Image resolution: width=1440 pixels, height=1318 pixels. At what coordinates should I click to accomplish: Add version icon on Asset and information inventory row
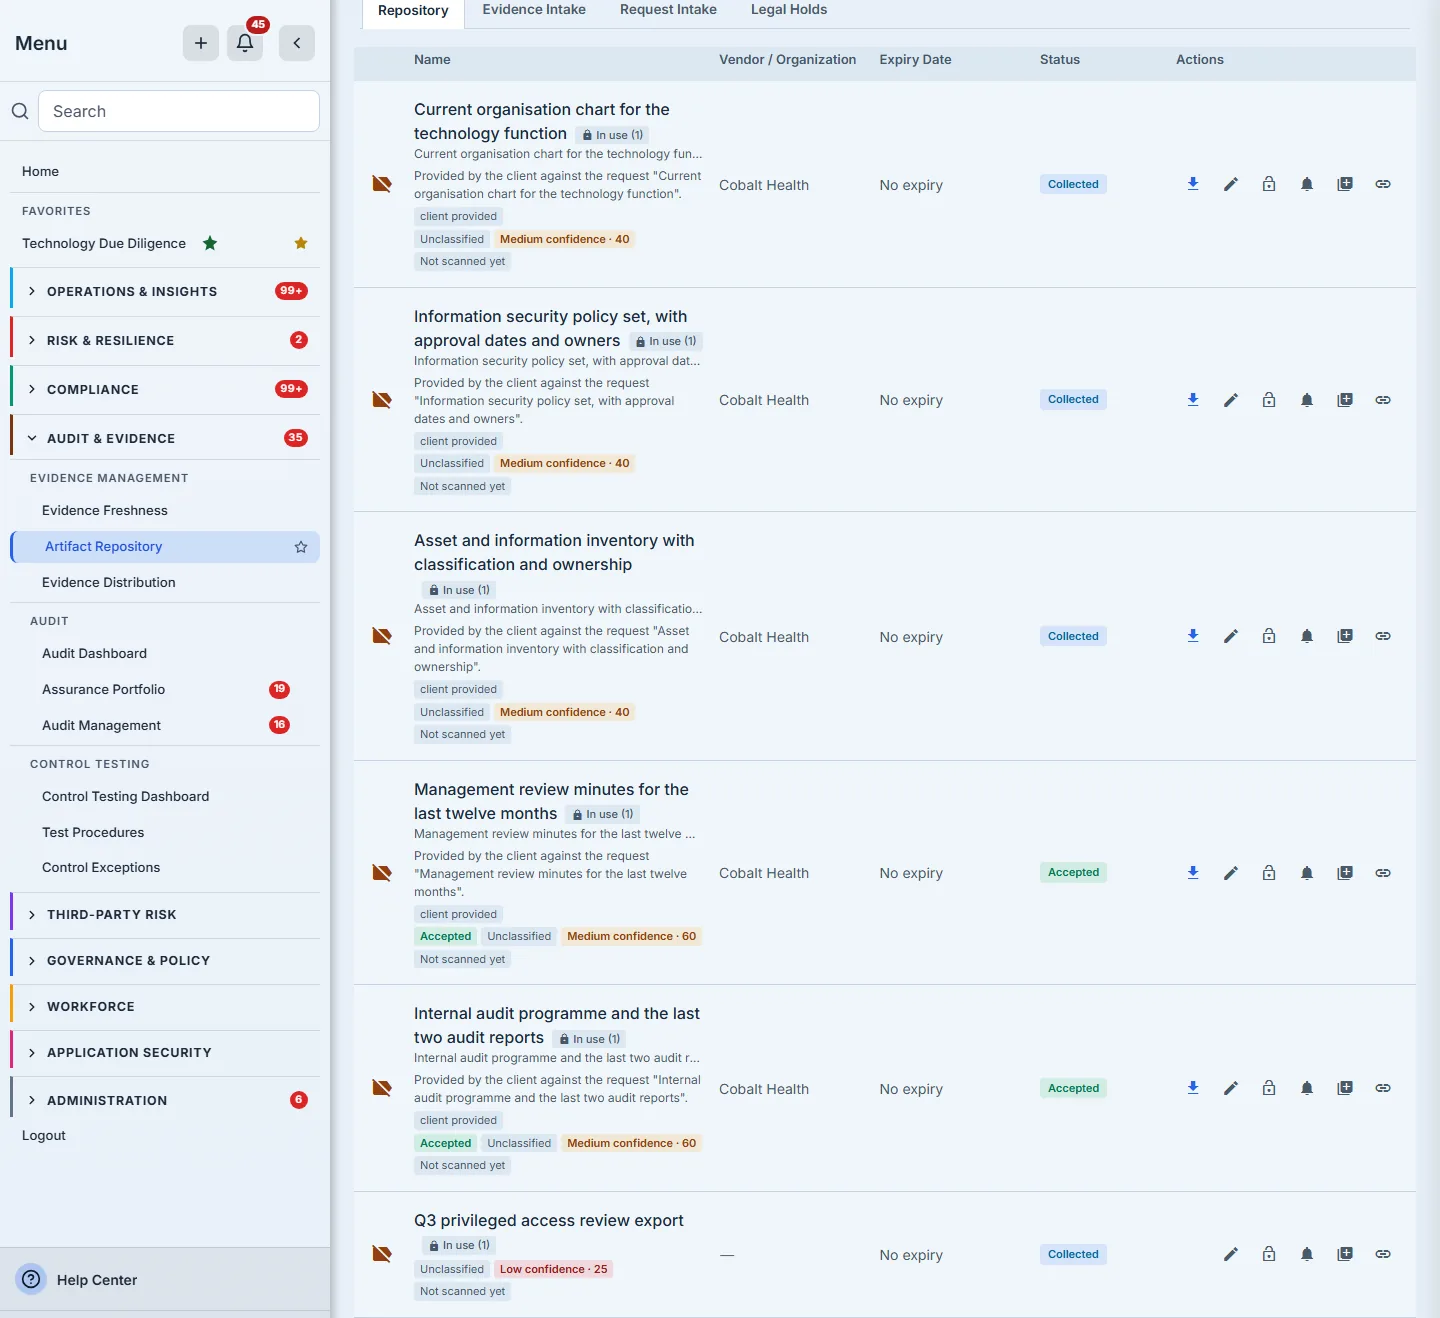[1345, 636]
